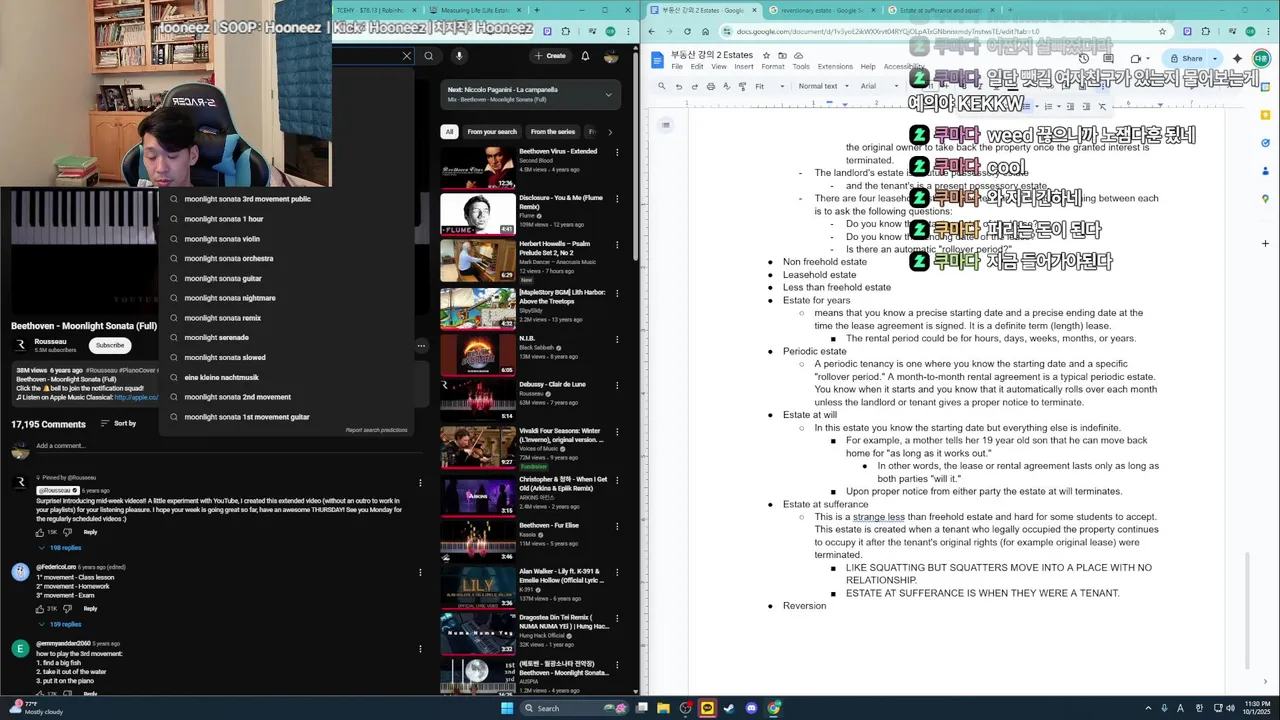Open the Windows Start button
Viewport: 1280px width, 720px height.
[507, 708]
